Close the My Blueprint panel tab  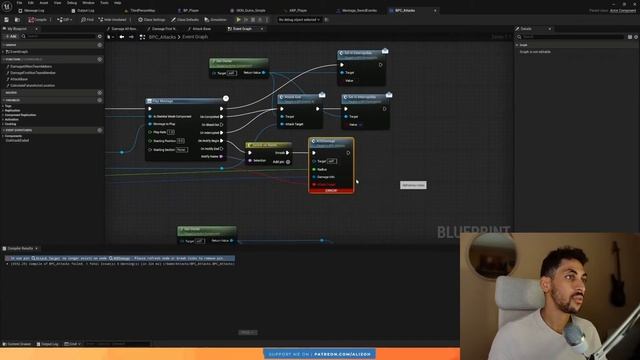pyautogui.click(x=36, y=29)
